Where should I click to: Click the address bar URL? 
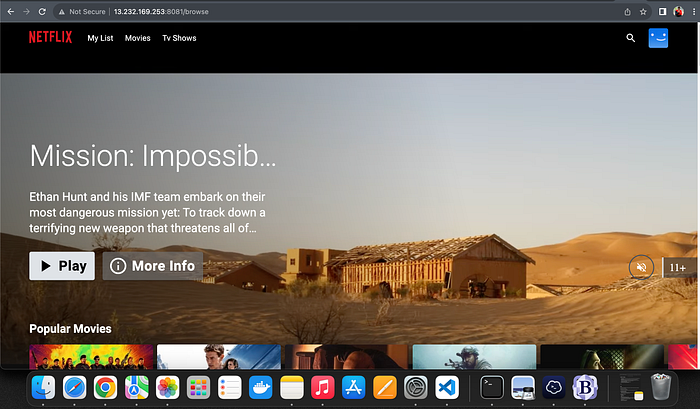[161, 12]
